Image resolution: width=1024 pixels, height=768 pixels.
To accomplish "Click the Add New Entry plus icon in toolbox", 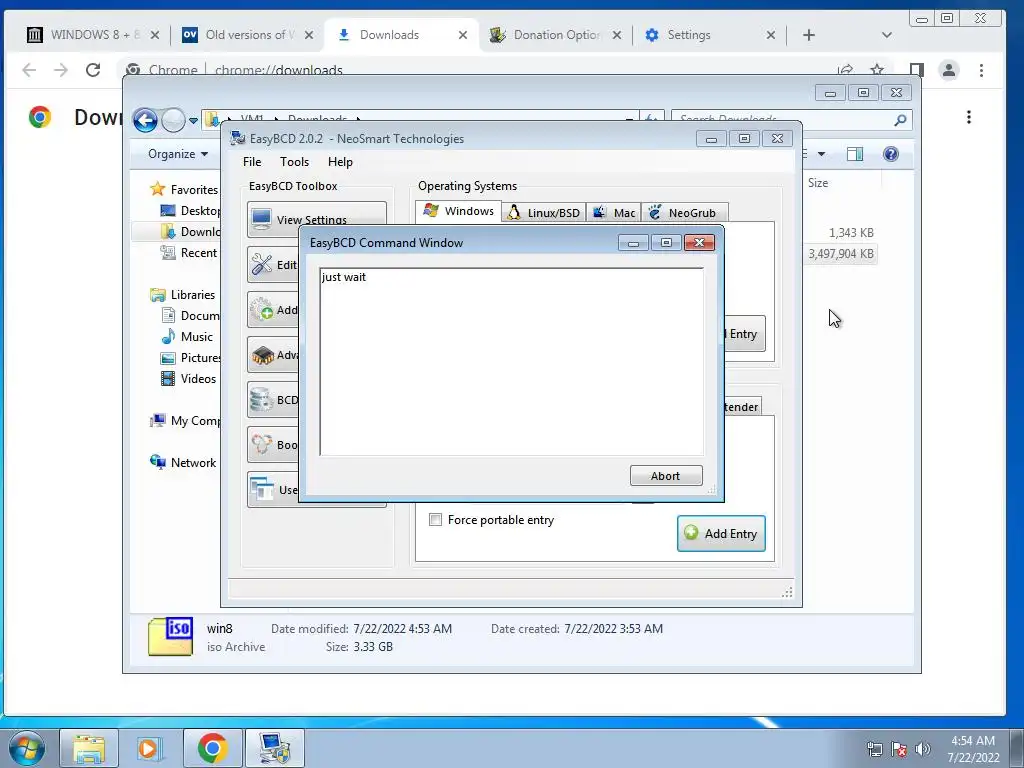I will (263, 310).
